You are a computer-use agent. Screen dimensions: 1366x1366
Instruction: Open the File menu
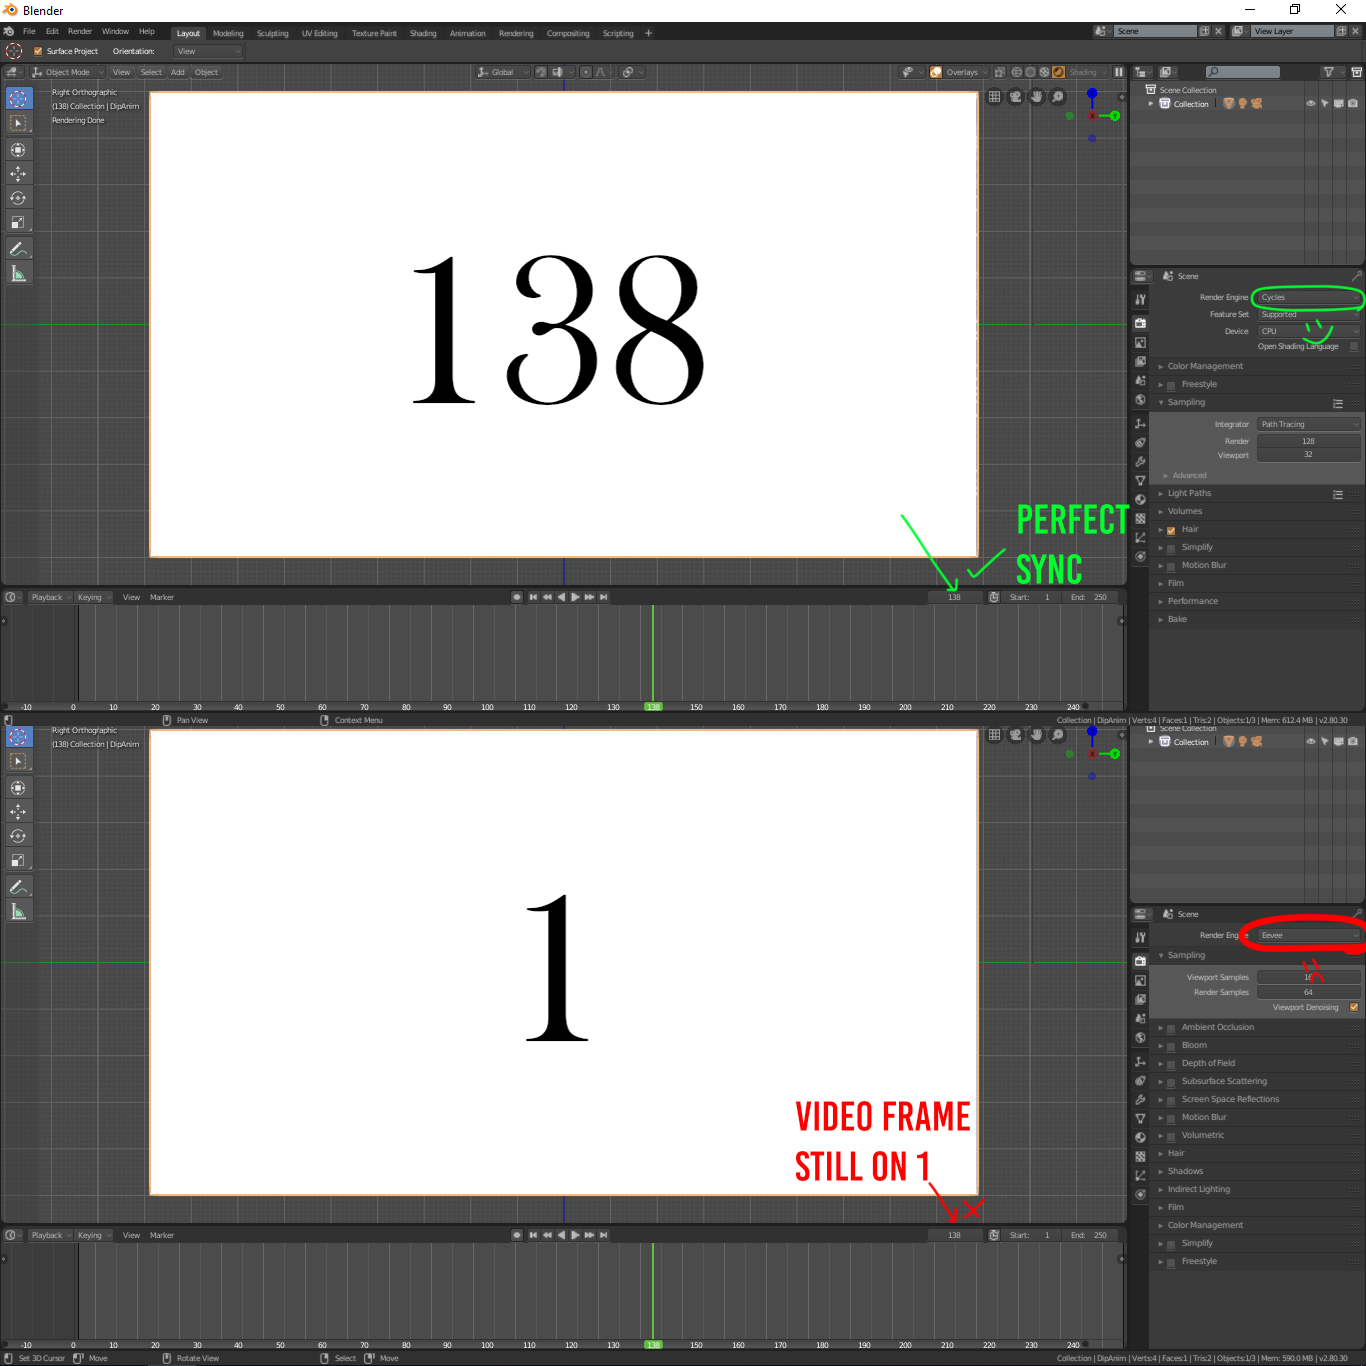click(29, 31)
